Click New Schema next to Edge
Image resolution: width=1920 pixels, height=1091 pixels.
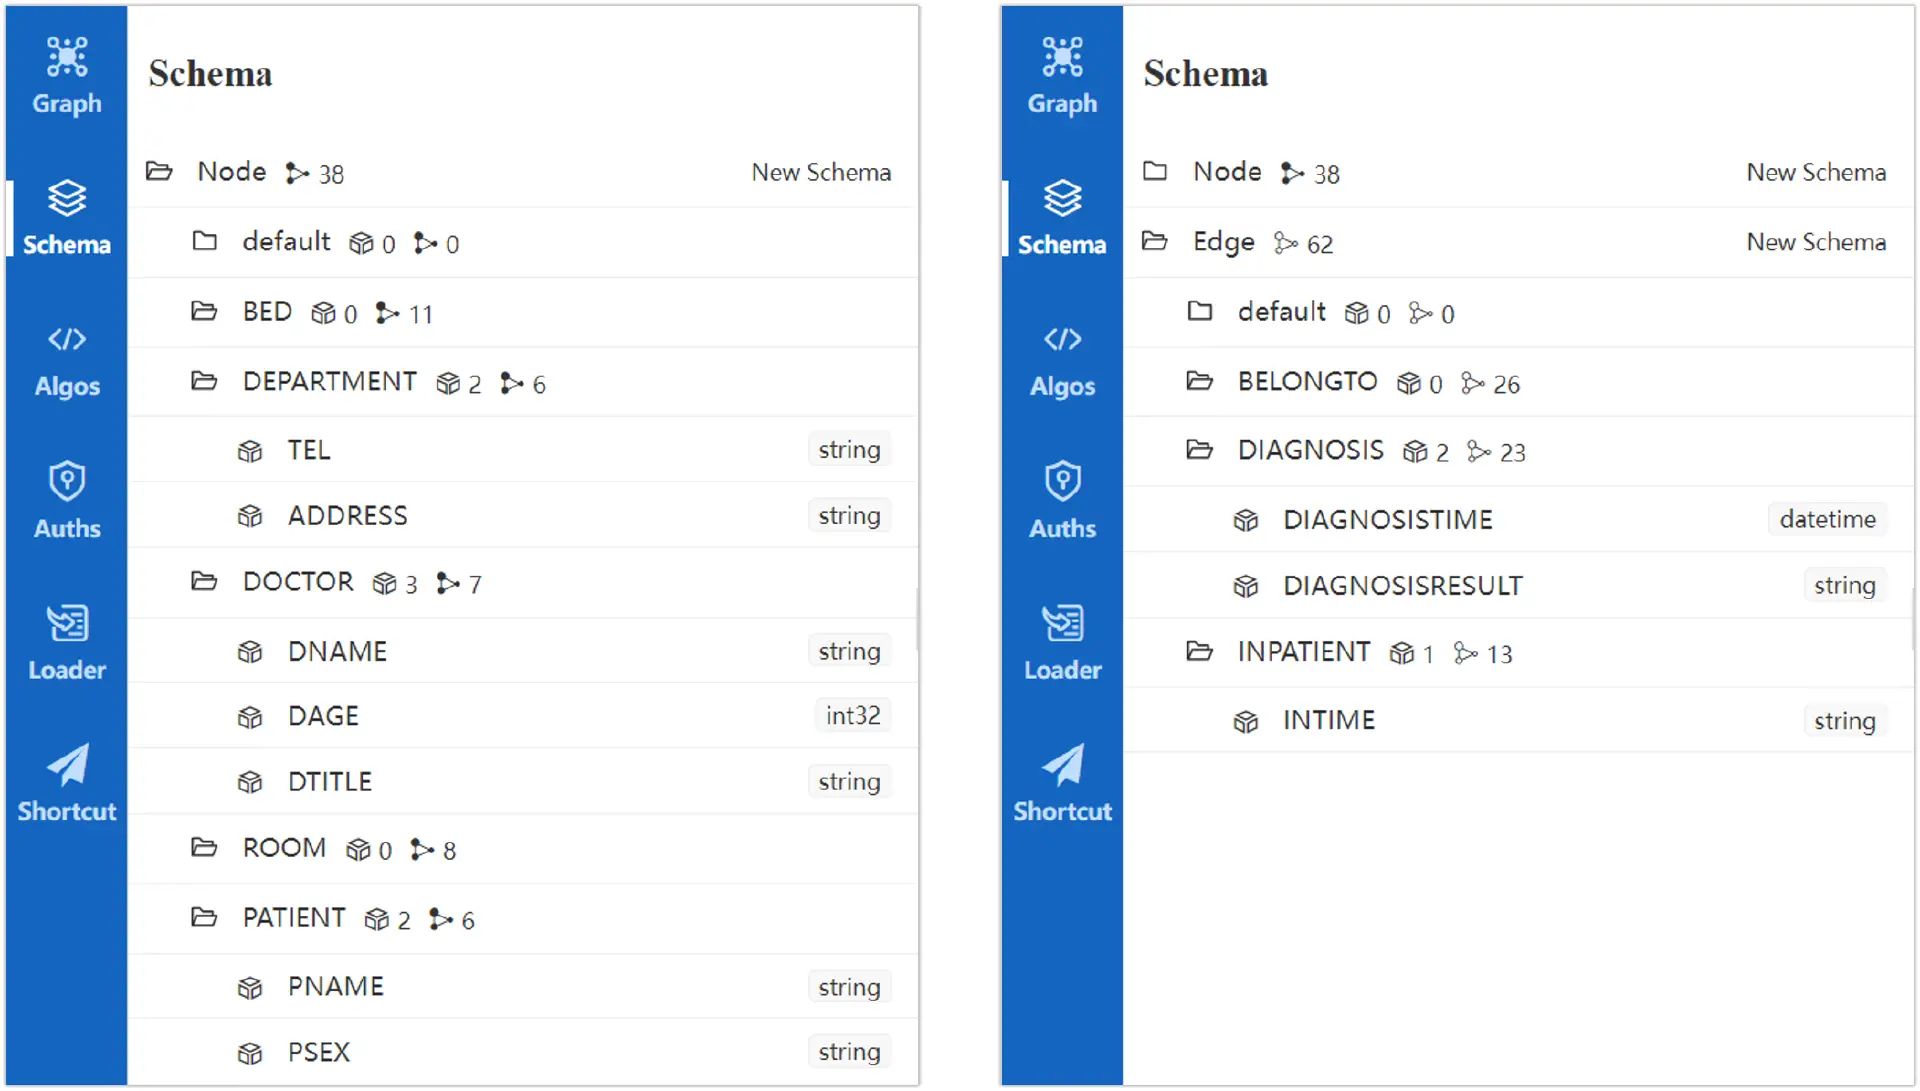coord(1815,242)
